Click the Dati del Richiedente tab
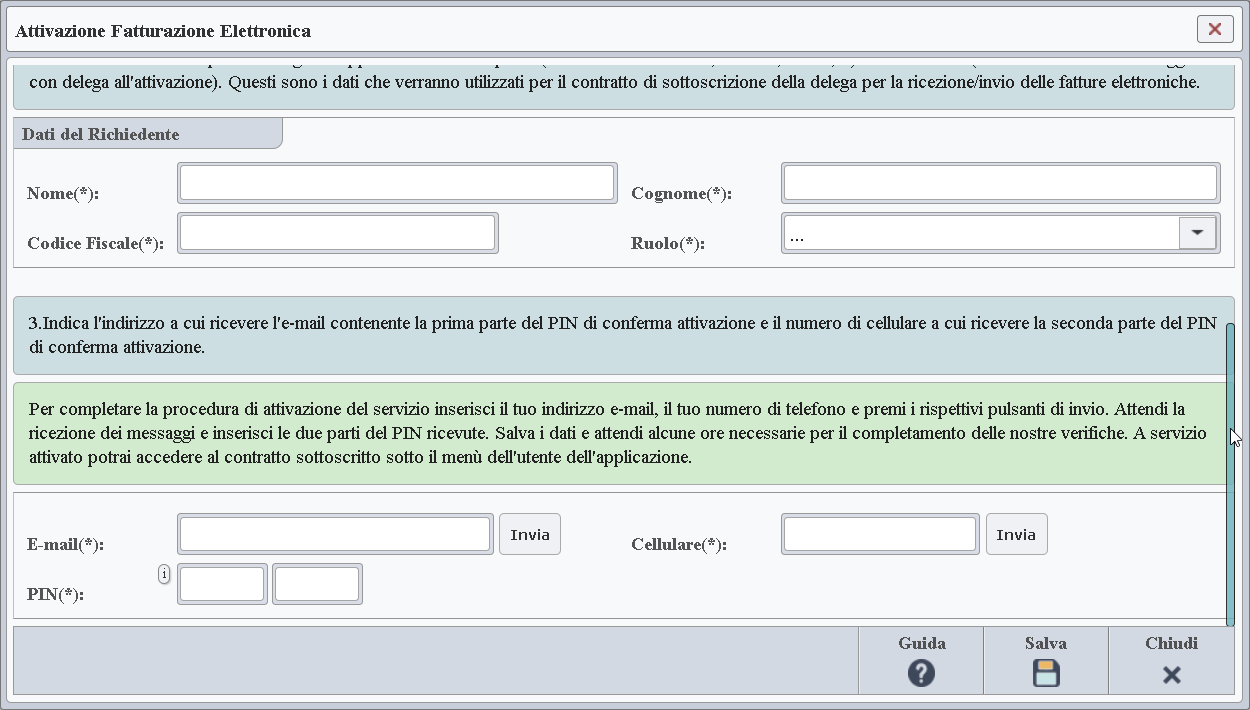Screen dimensions: 1250x710 coord(102,133)
